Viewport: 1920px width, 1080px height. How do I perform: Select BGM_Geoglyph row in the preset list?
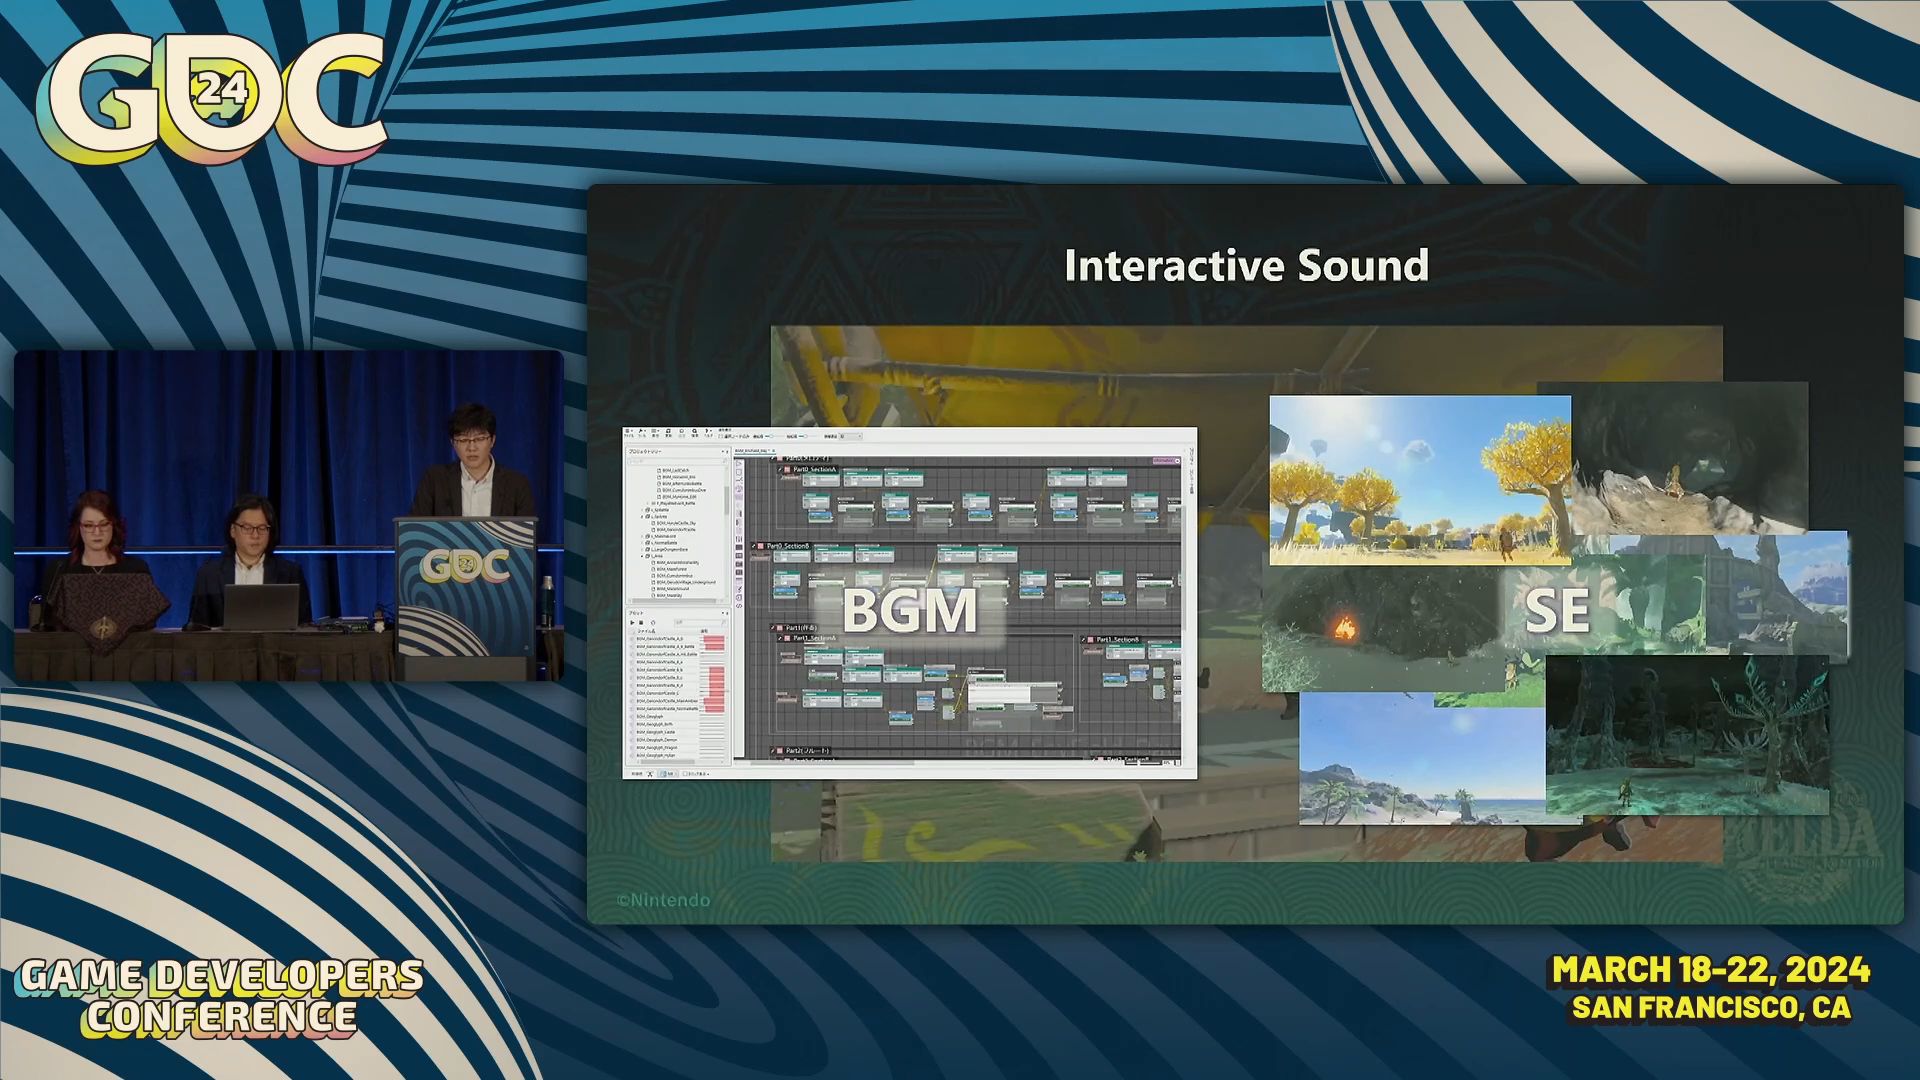(650, 716)
